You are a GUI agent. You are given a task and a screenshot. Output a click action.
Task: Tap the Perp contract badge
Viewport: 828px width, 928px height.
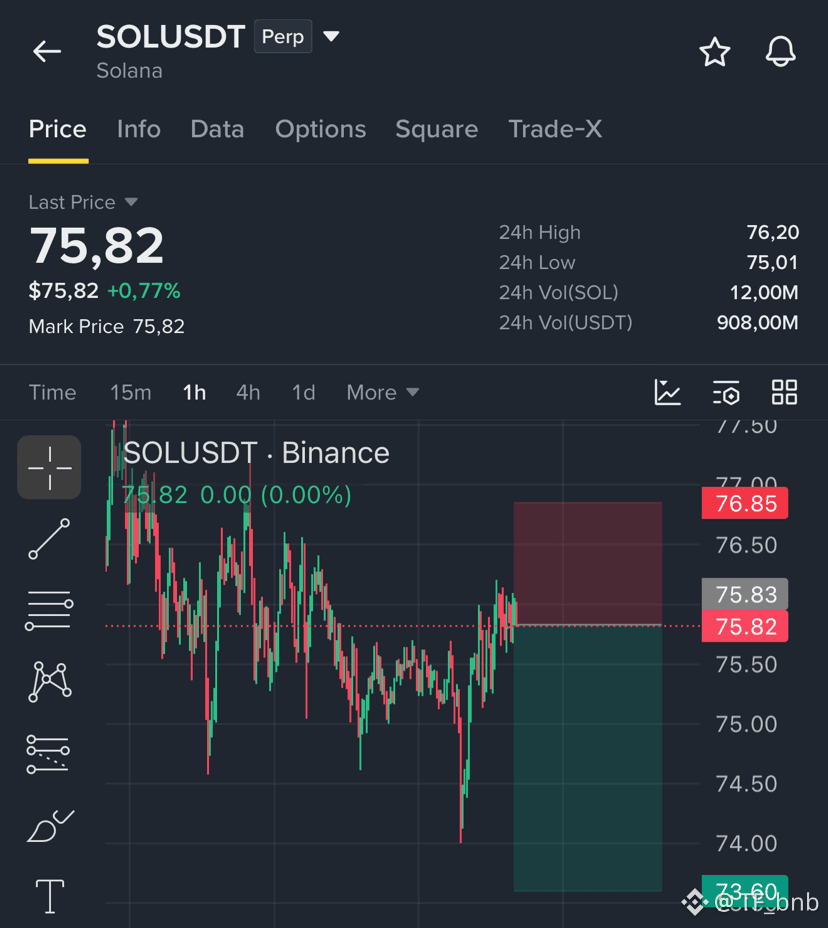(283, 37)
